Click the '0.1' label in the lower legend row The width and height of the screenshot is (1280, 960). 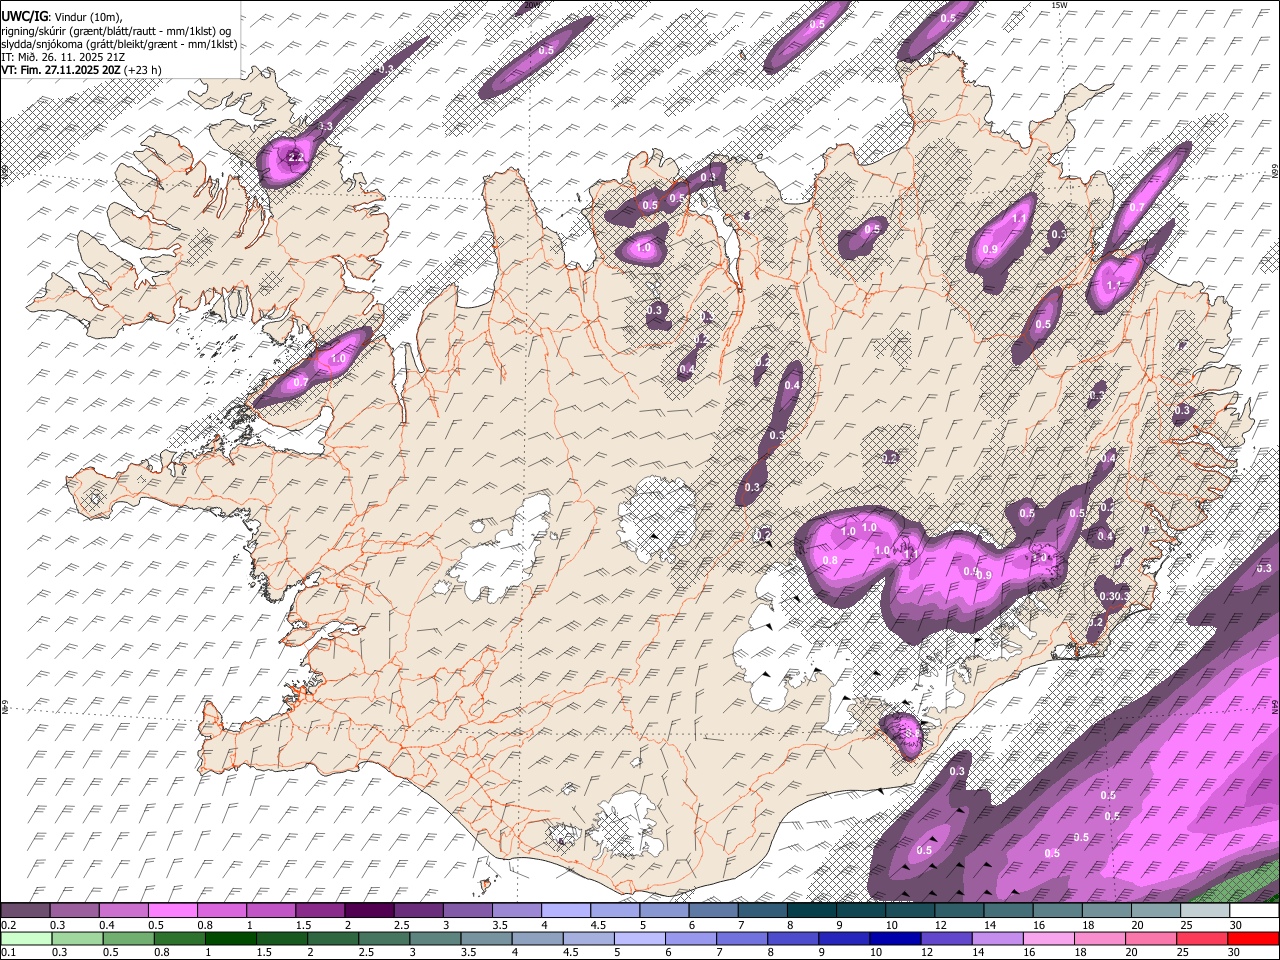click(x=8, y=952)
